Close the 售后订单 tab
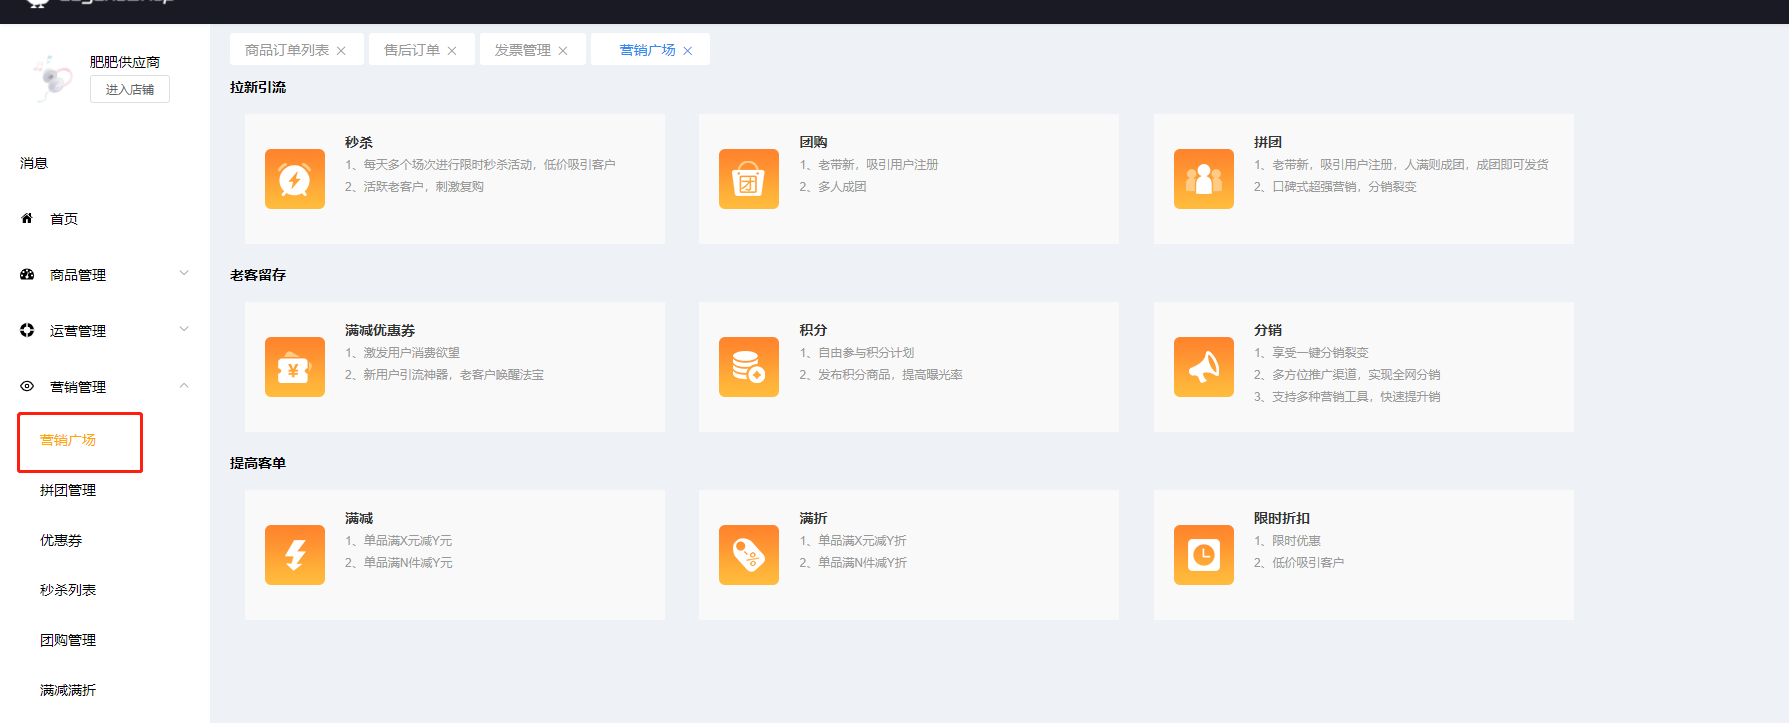The image size is (1789, 723). [452, 51]
